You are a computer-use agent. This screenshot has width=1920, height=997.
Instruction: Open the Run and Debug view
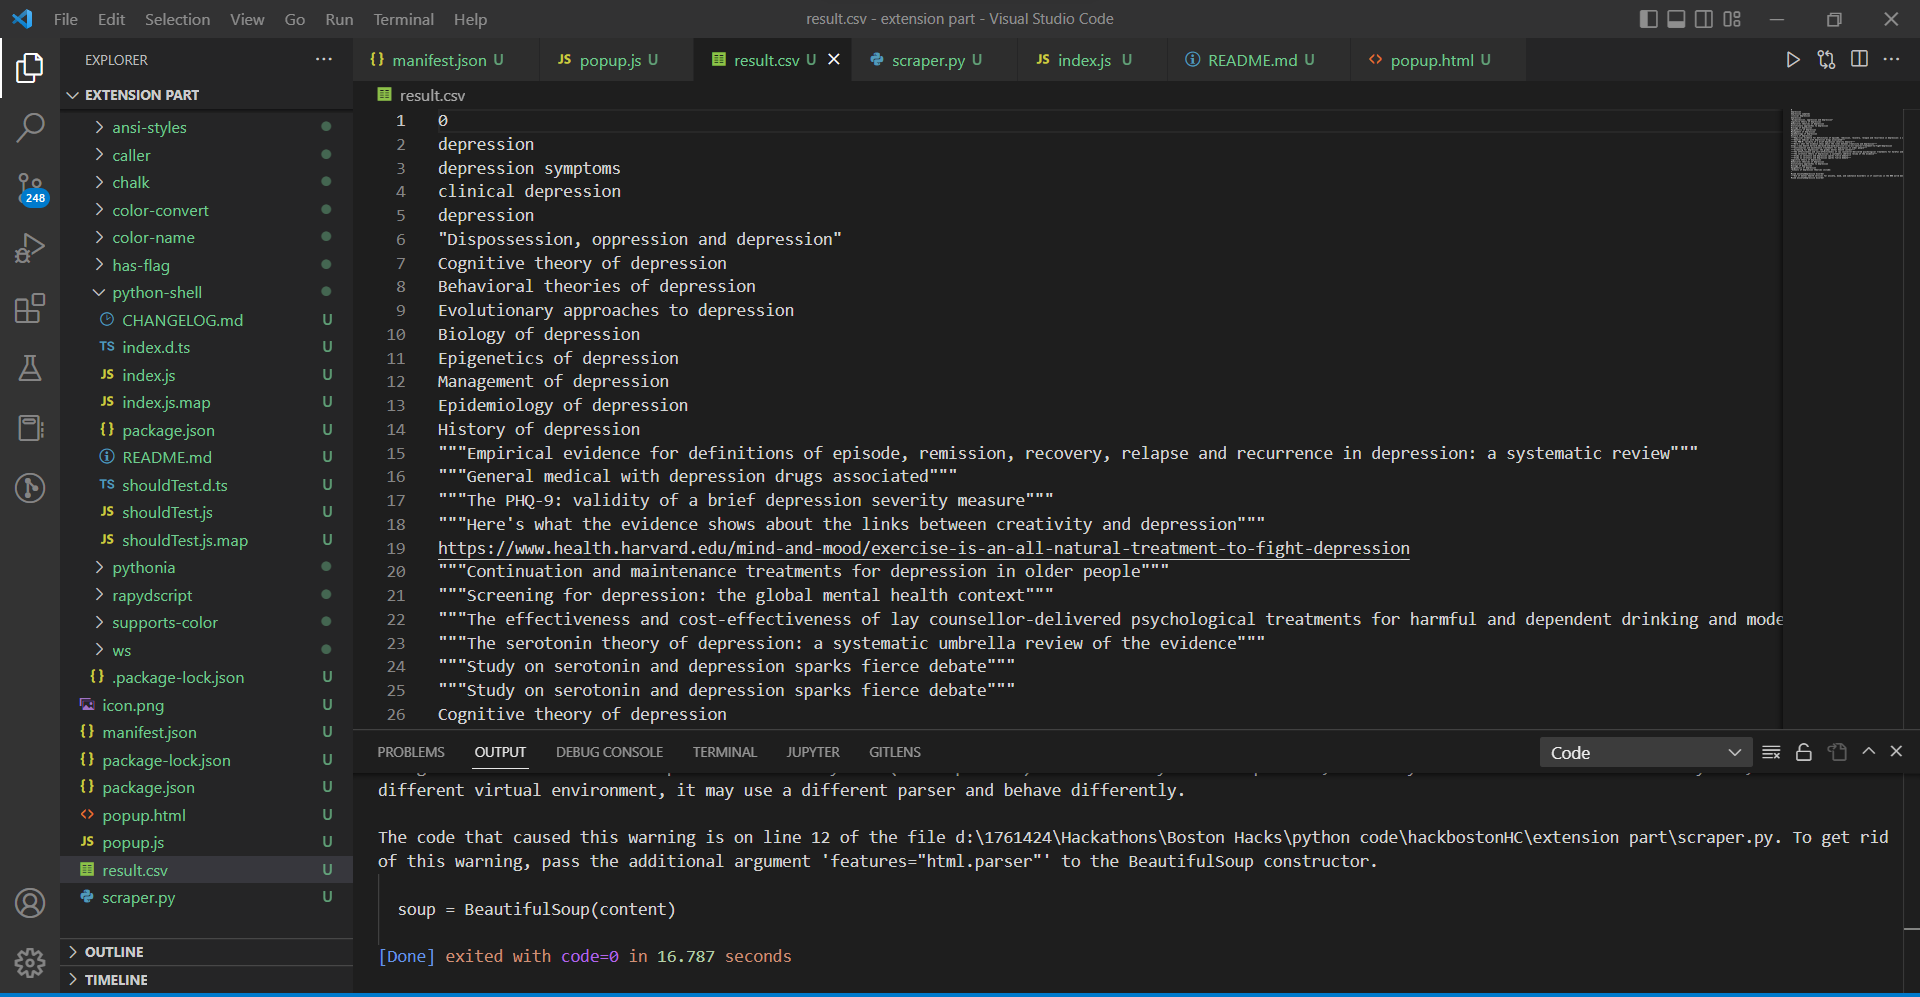point(30,248)
